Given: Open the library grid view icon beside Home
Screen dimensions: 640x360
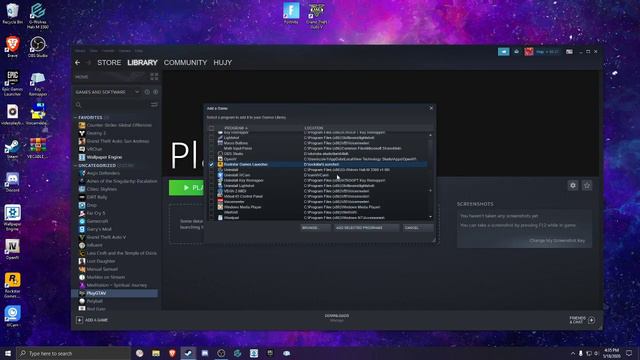Looking at the screenshot, I should point(154,76).
